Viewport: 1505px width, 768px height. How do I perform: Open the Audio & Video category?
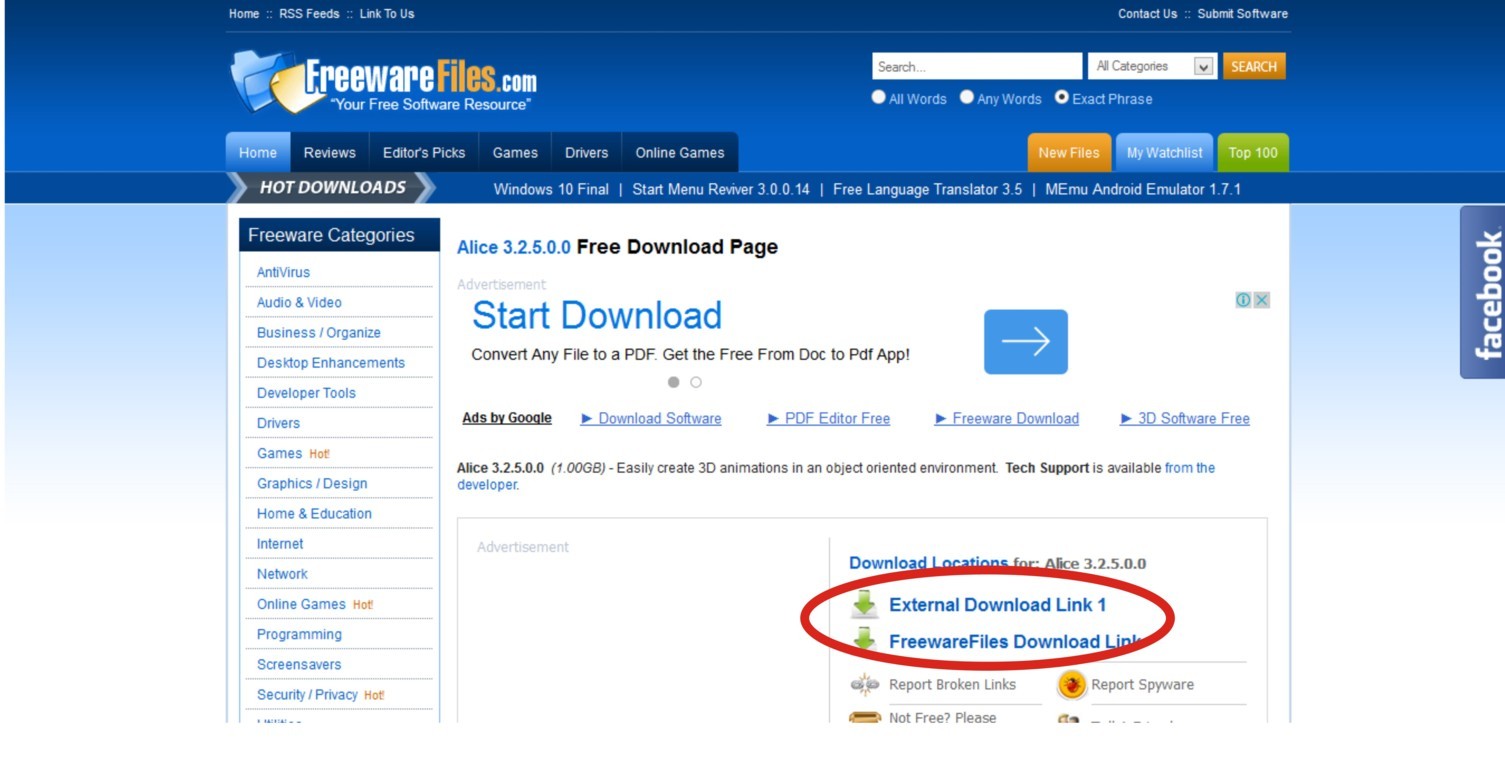click(x=299, y=302)
